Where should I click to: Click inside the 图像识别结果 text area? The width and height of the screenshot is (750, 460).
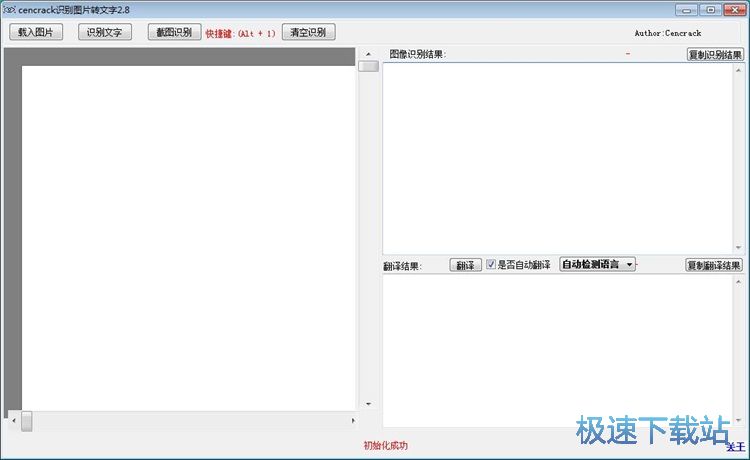point(558,158)
